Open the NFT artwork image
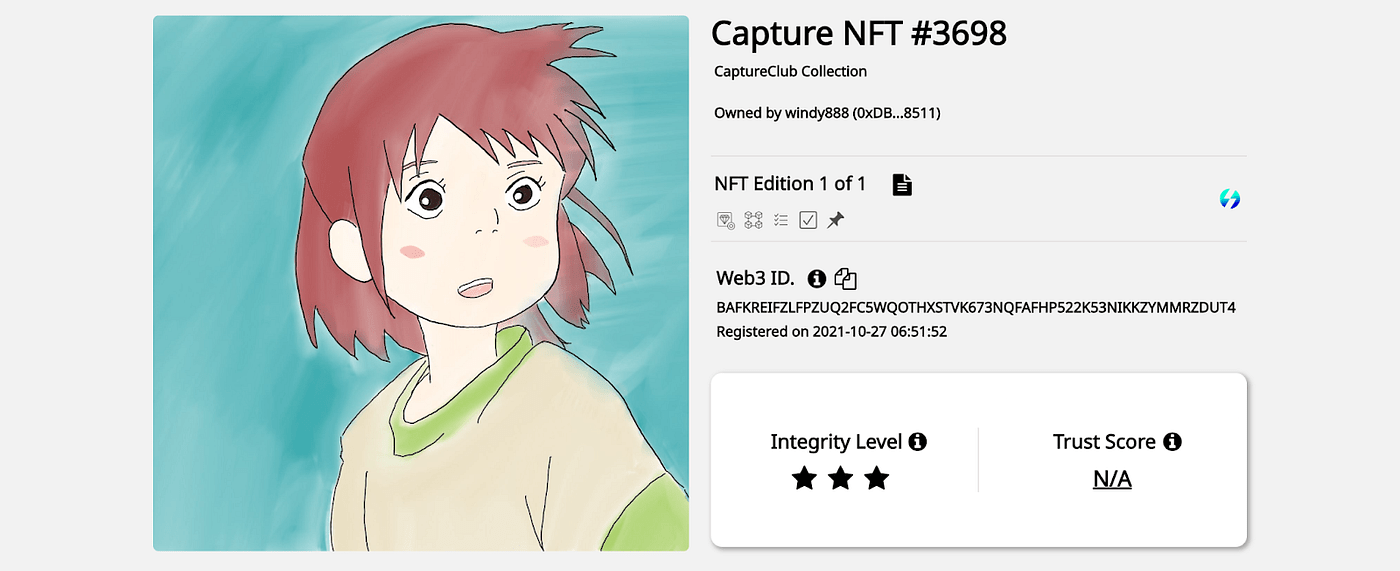This screenshot has width=1400, height=571. (x=420, y=283)
